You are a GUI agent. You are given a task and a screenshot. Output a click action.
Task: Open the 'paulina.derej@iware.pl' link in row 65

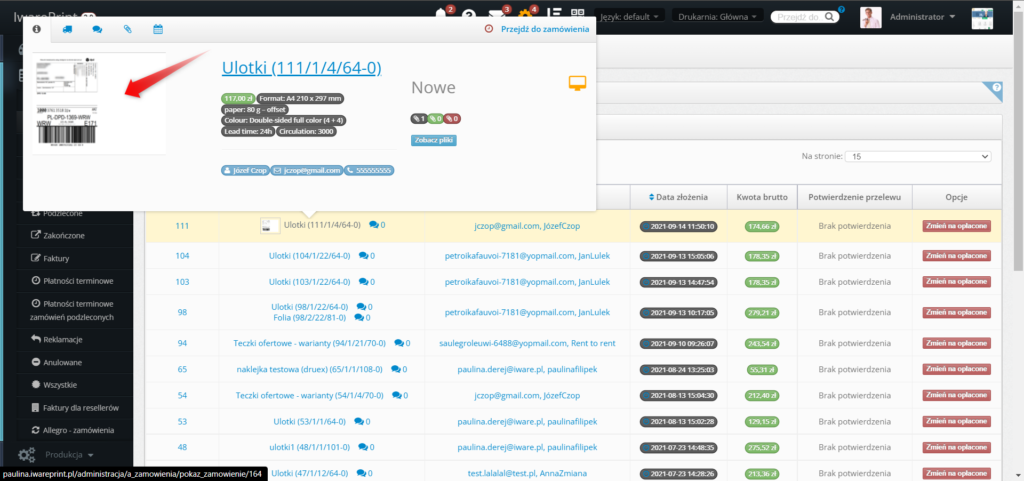pos(501,369)
